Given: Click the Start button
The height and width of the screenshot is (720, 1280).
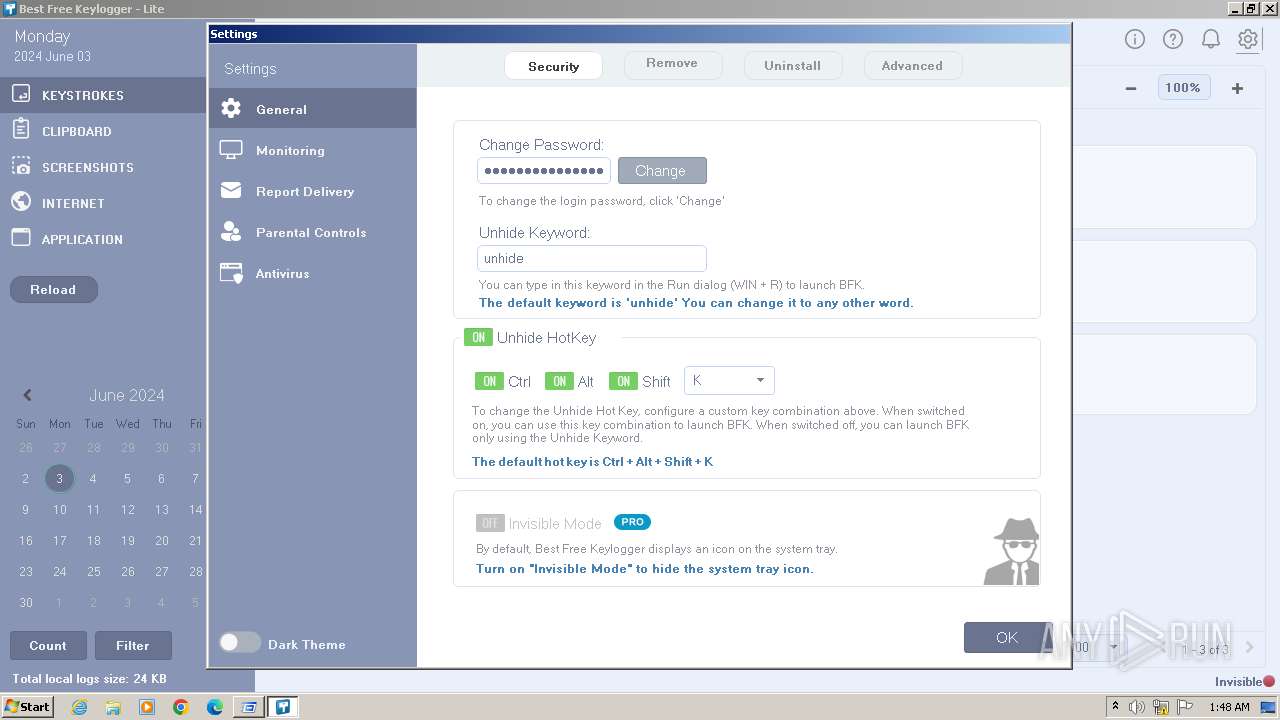Looking at the screenshot, I should [28, 707].
